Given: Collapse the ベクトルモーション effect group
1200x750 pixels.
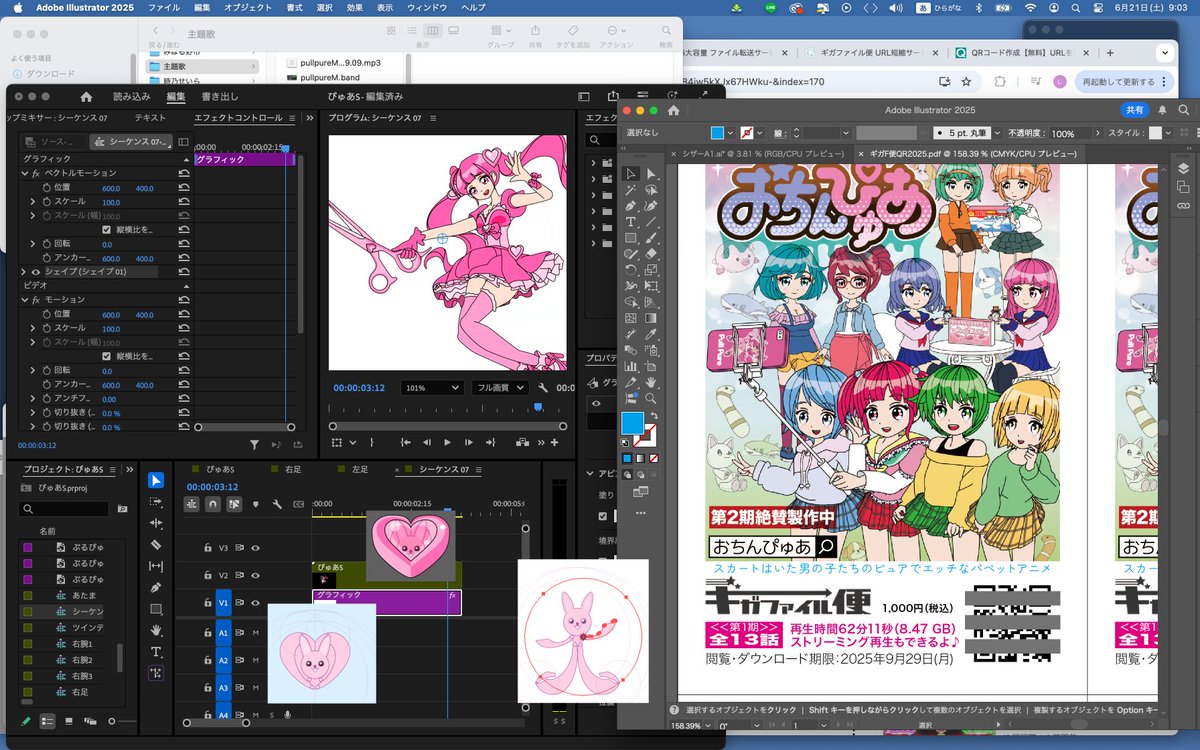Looking at the screenshot, I should [x=25, y=173].
